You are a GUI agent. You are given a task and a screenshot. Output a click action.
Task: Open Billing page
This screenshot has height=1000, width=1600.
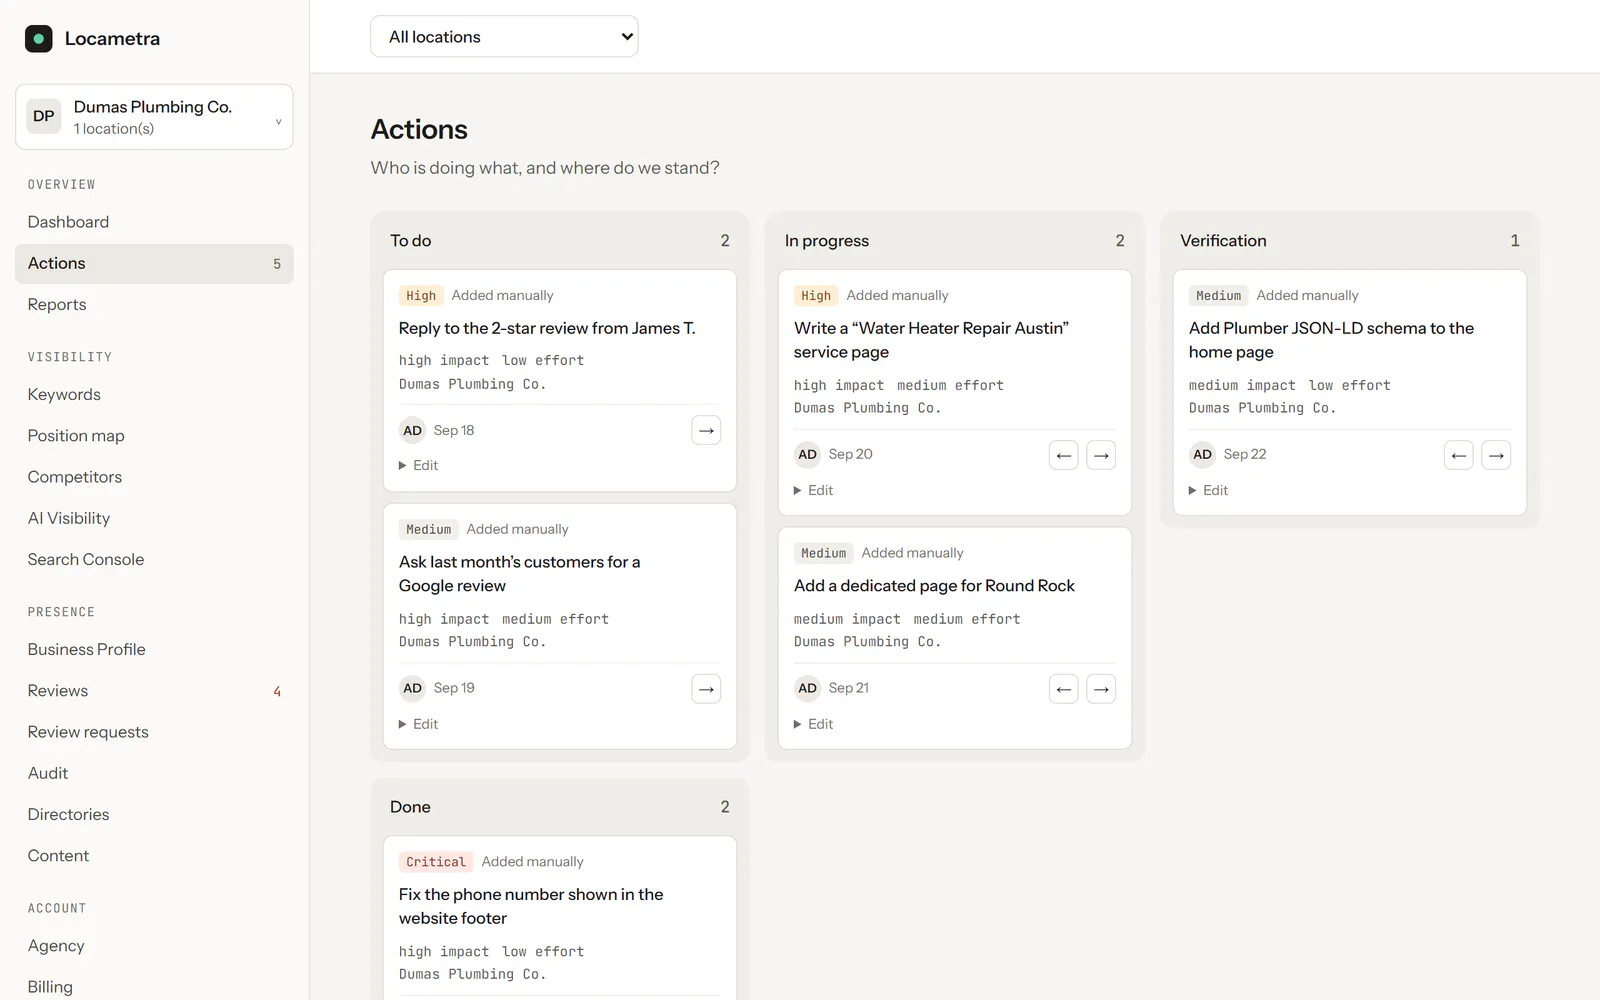(154, 987)
